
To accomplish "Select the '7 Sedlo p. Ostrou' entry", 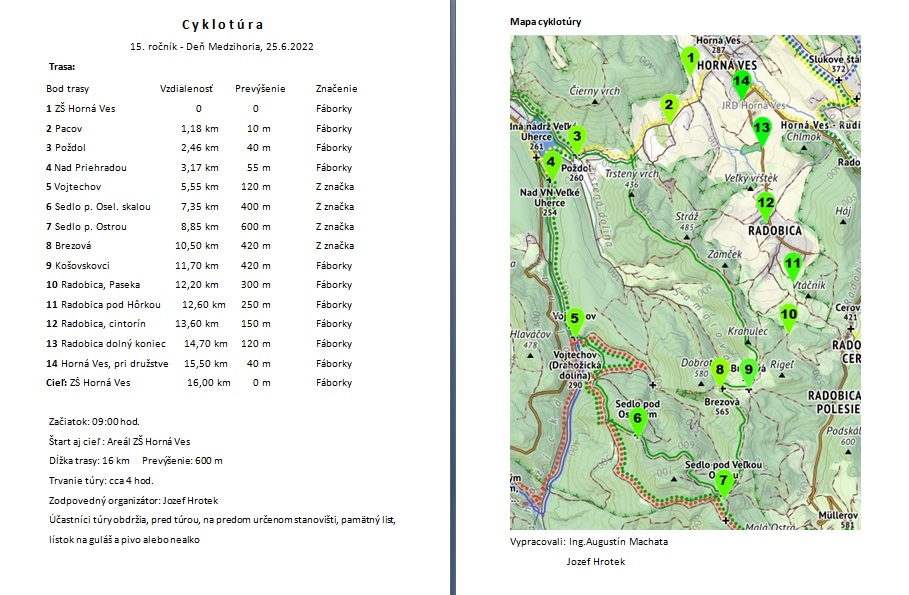I will pos(86,227).
